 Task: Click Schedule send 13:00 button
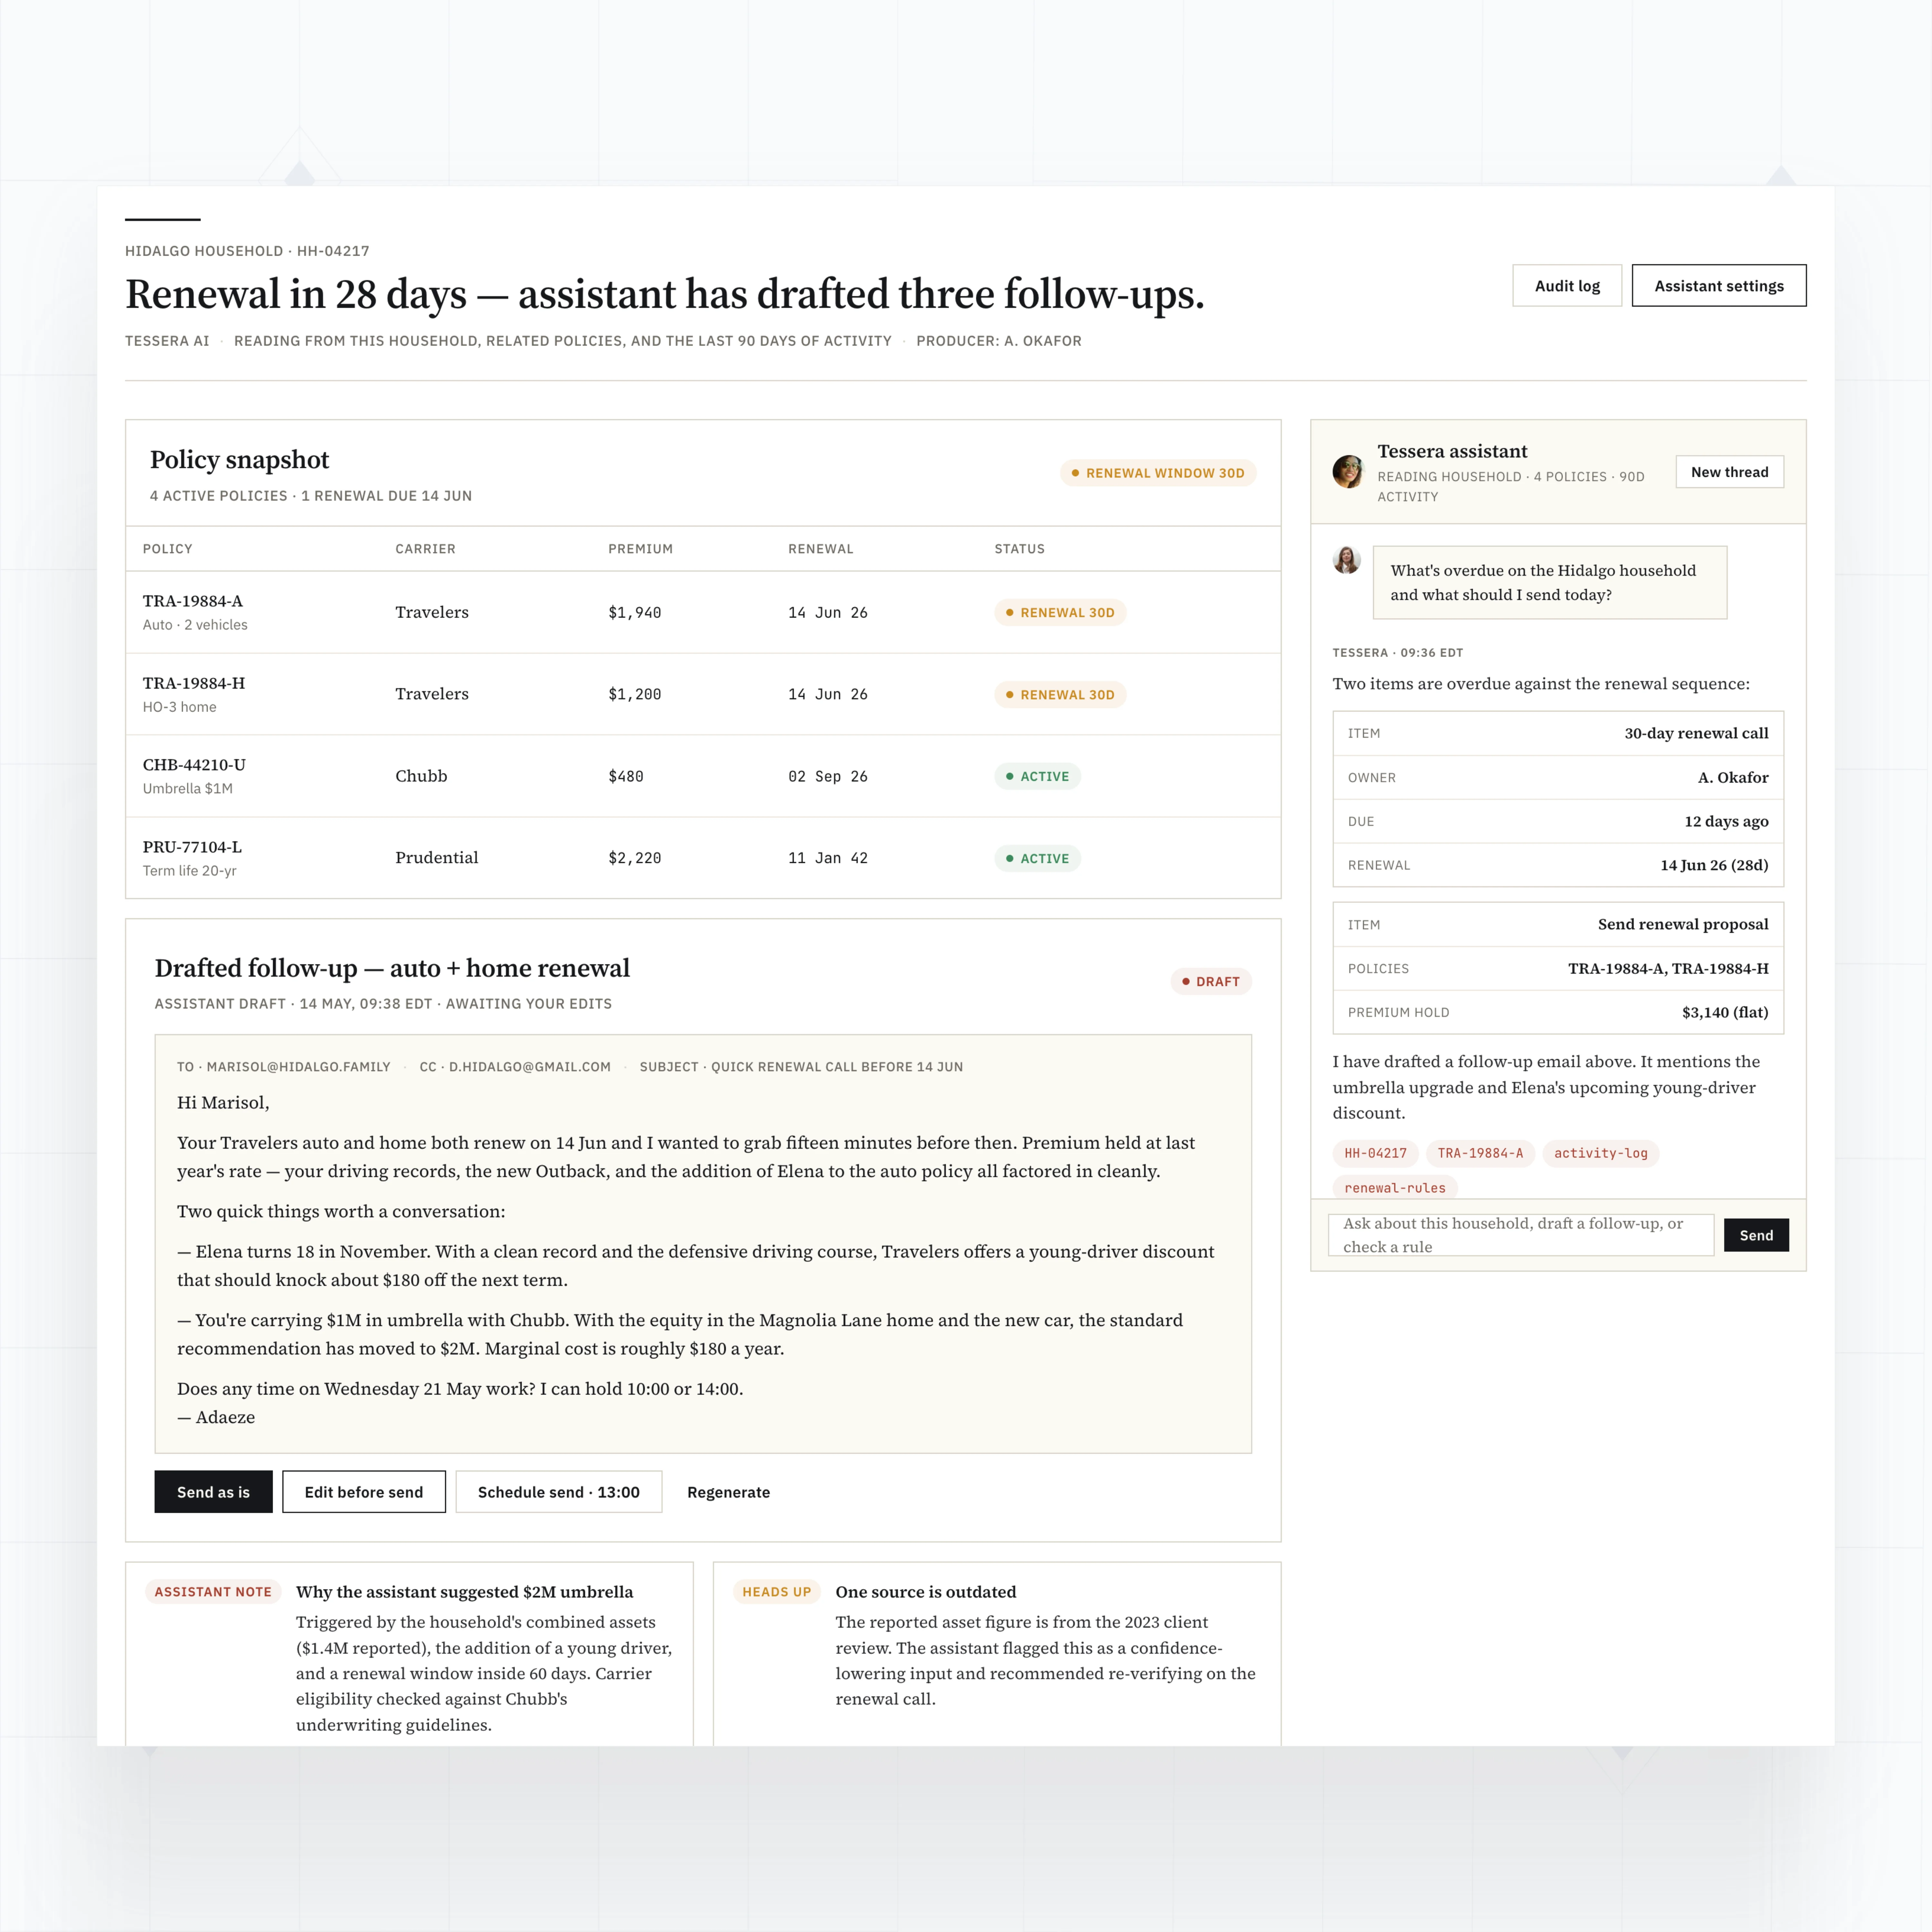(x=559, y=1492)
